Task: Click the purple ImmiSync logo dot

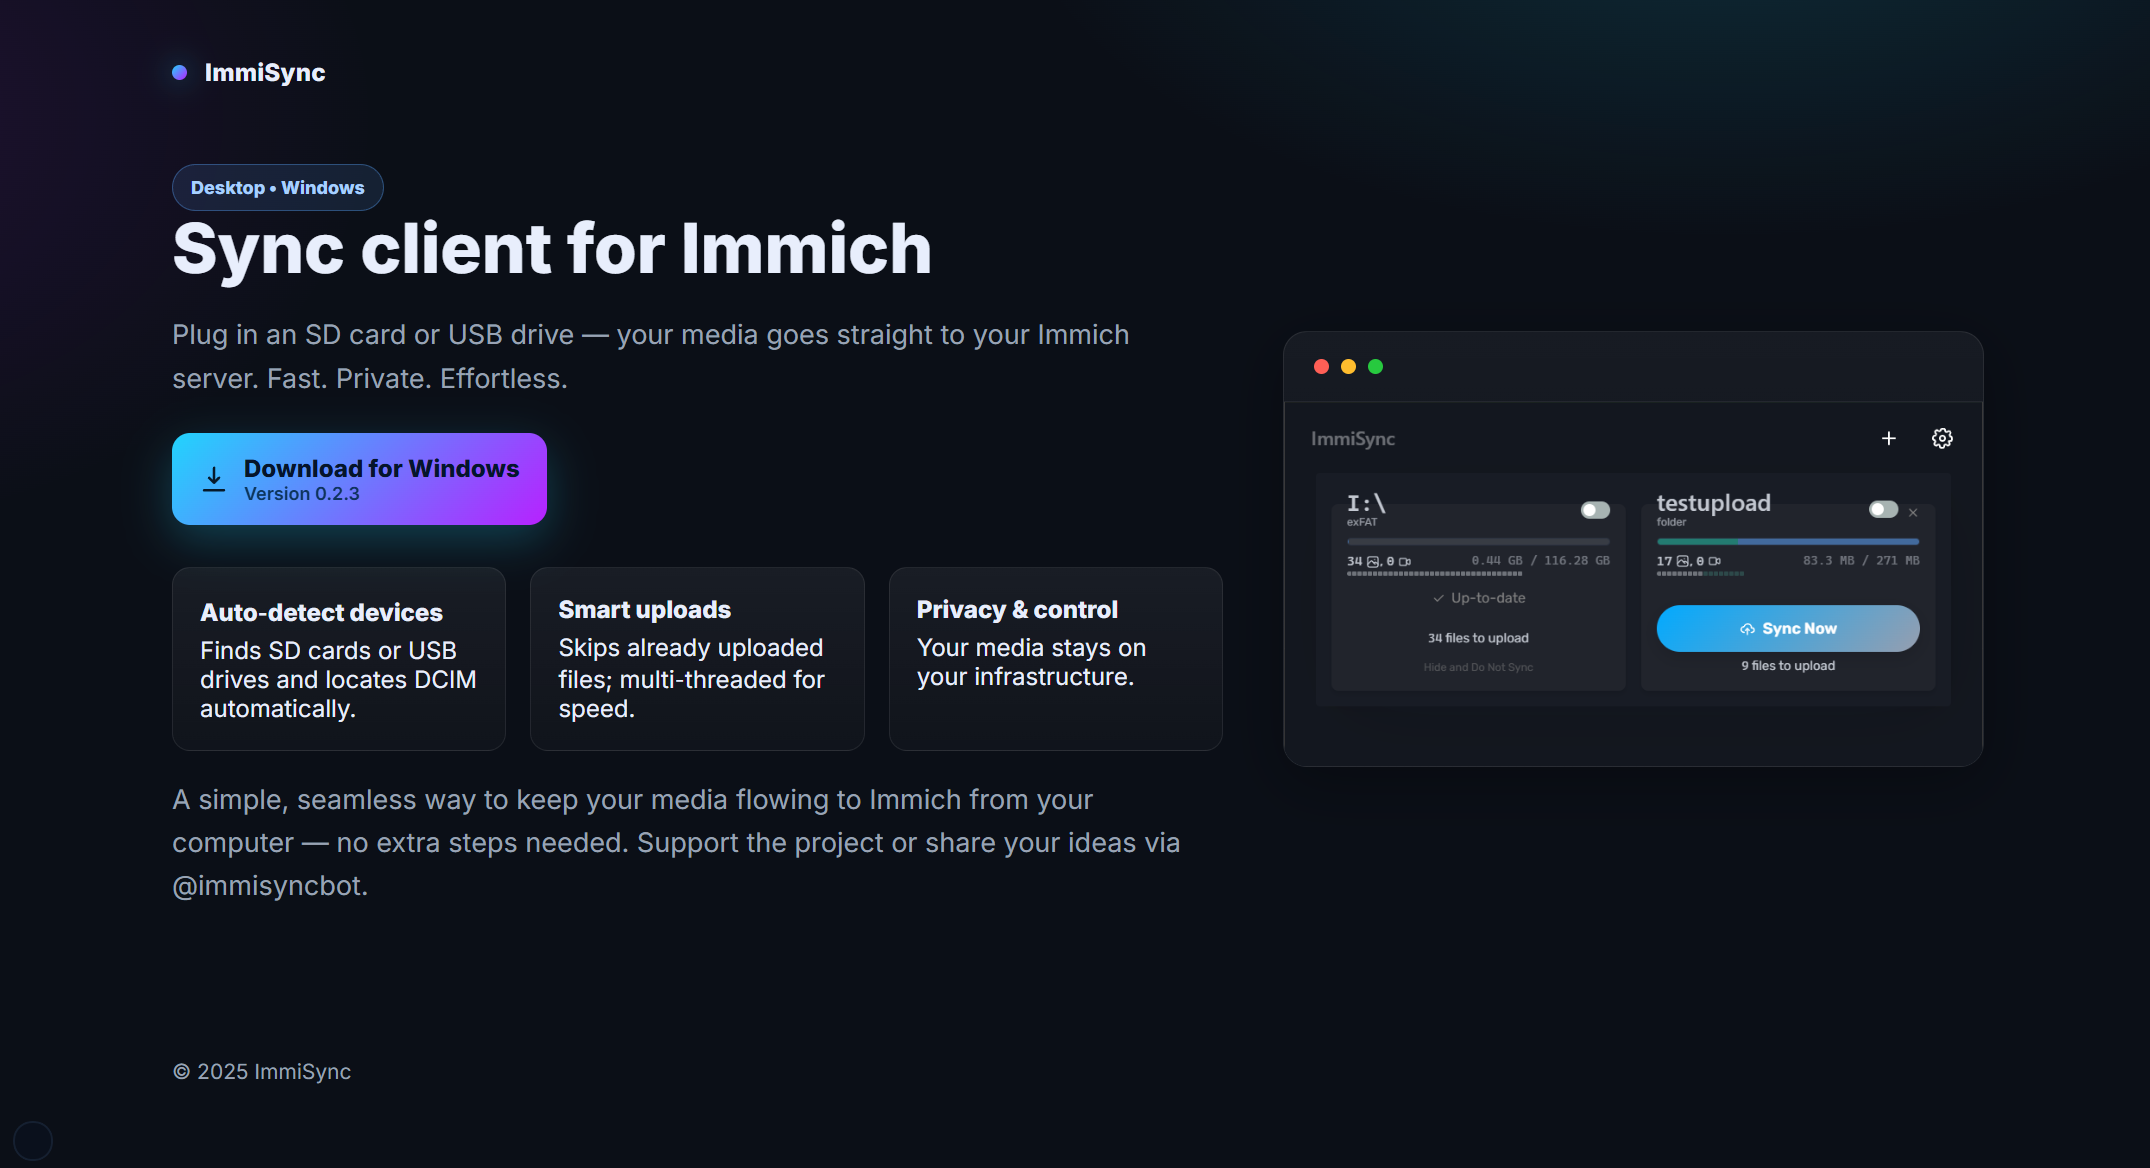Action: pos(180,71)
